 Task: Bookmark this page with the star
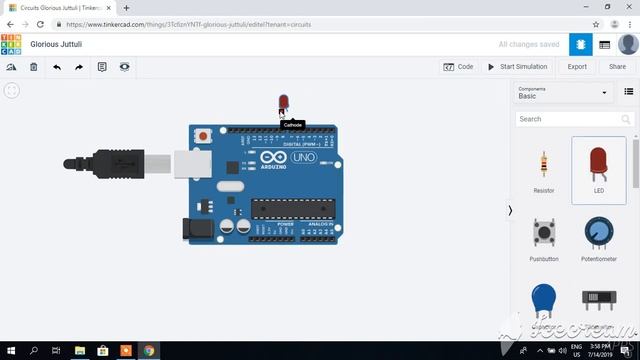point(596,24)
